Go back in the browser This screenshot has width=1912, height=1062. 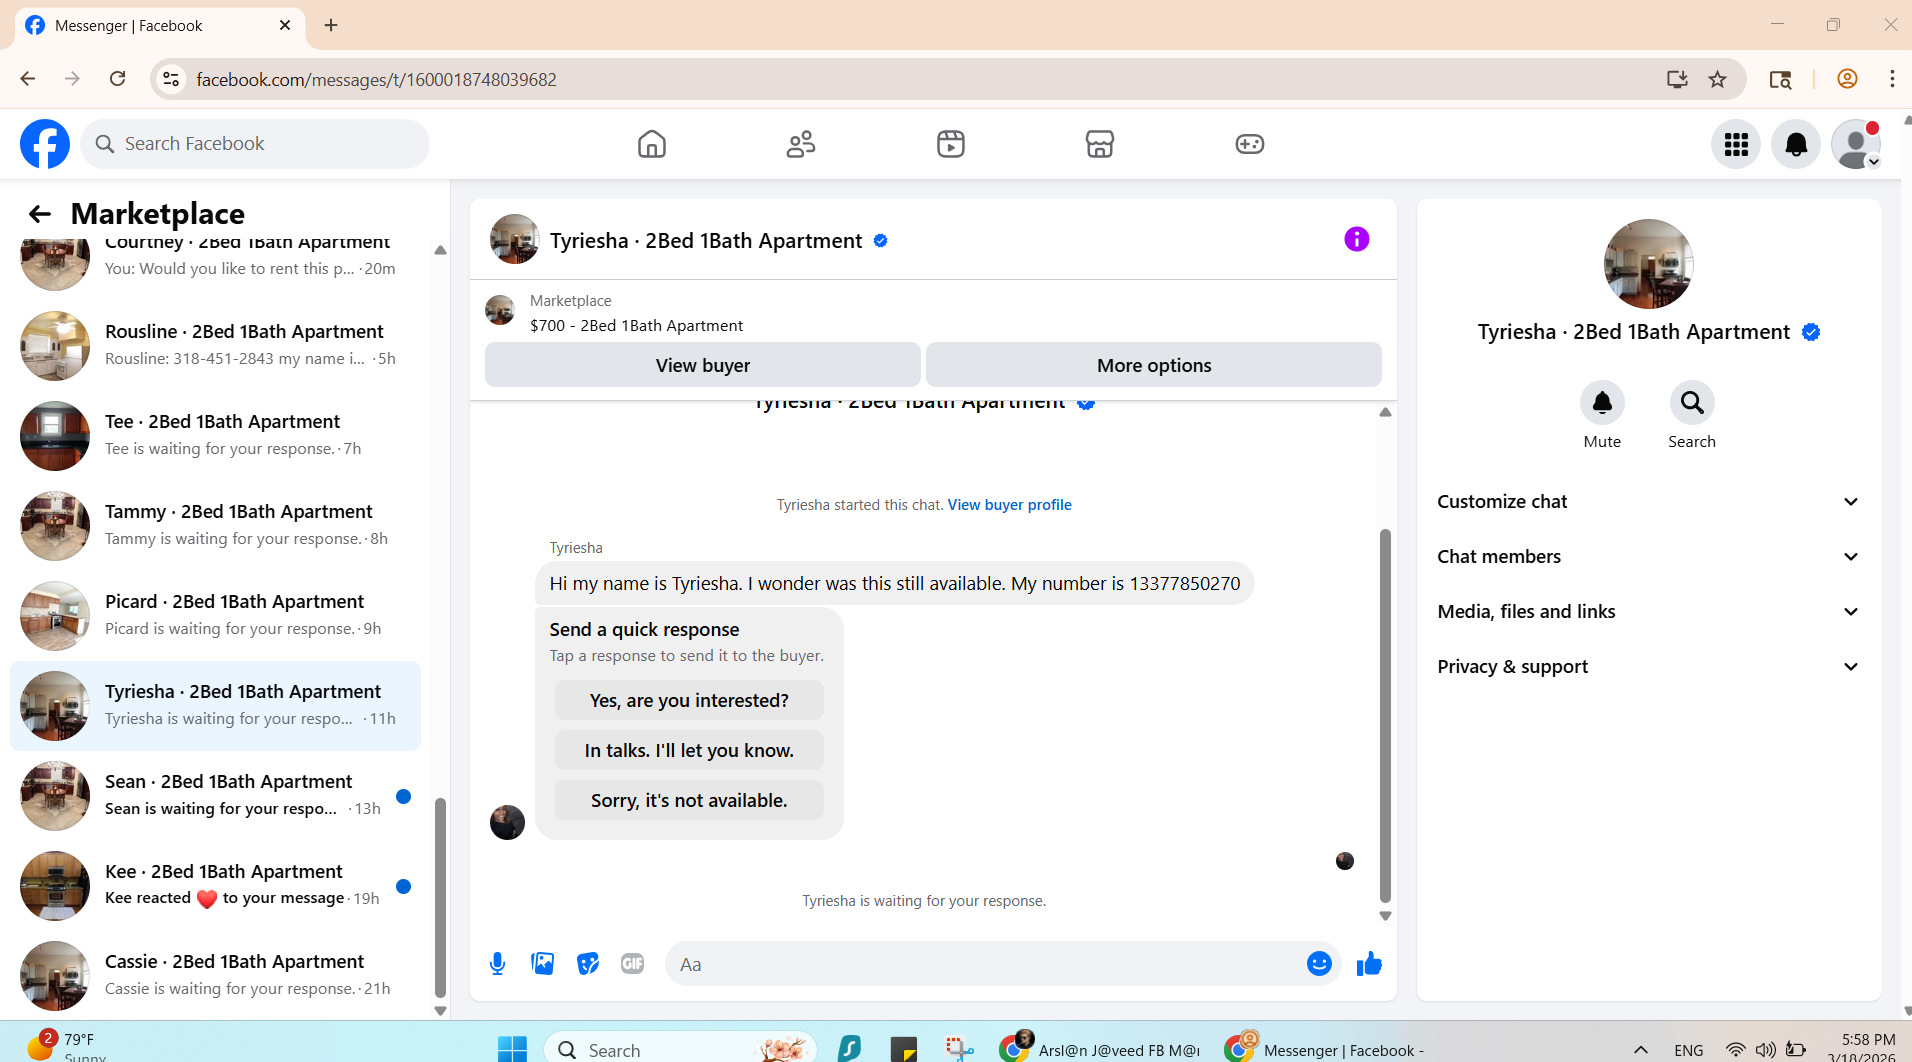click(x=28, y=79)
